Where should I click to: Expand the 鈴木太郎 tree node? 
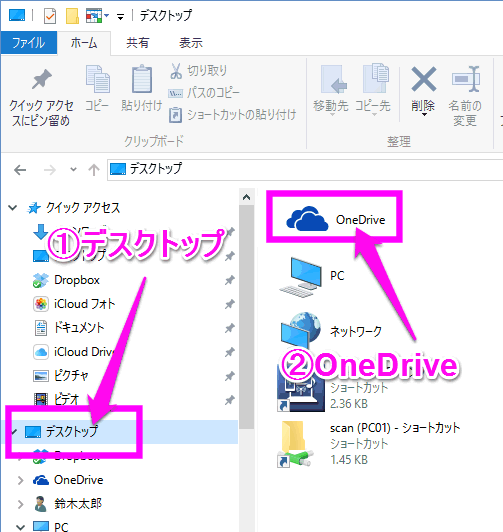coord(20,504)
